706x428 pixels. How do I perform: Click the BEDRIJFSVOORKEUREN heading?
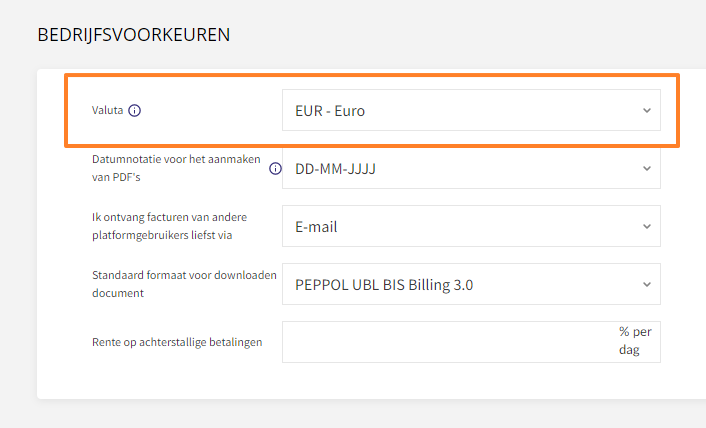point(134,35)
